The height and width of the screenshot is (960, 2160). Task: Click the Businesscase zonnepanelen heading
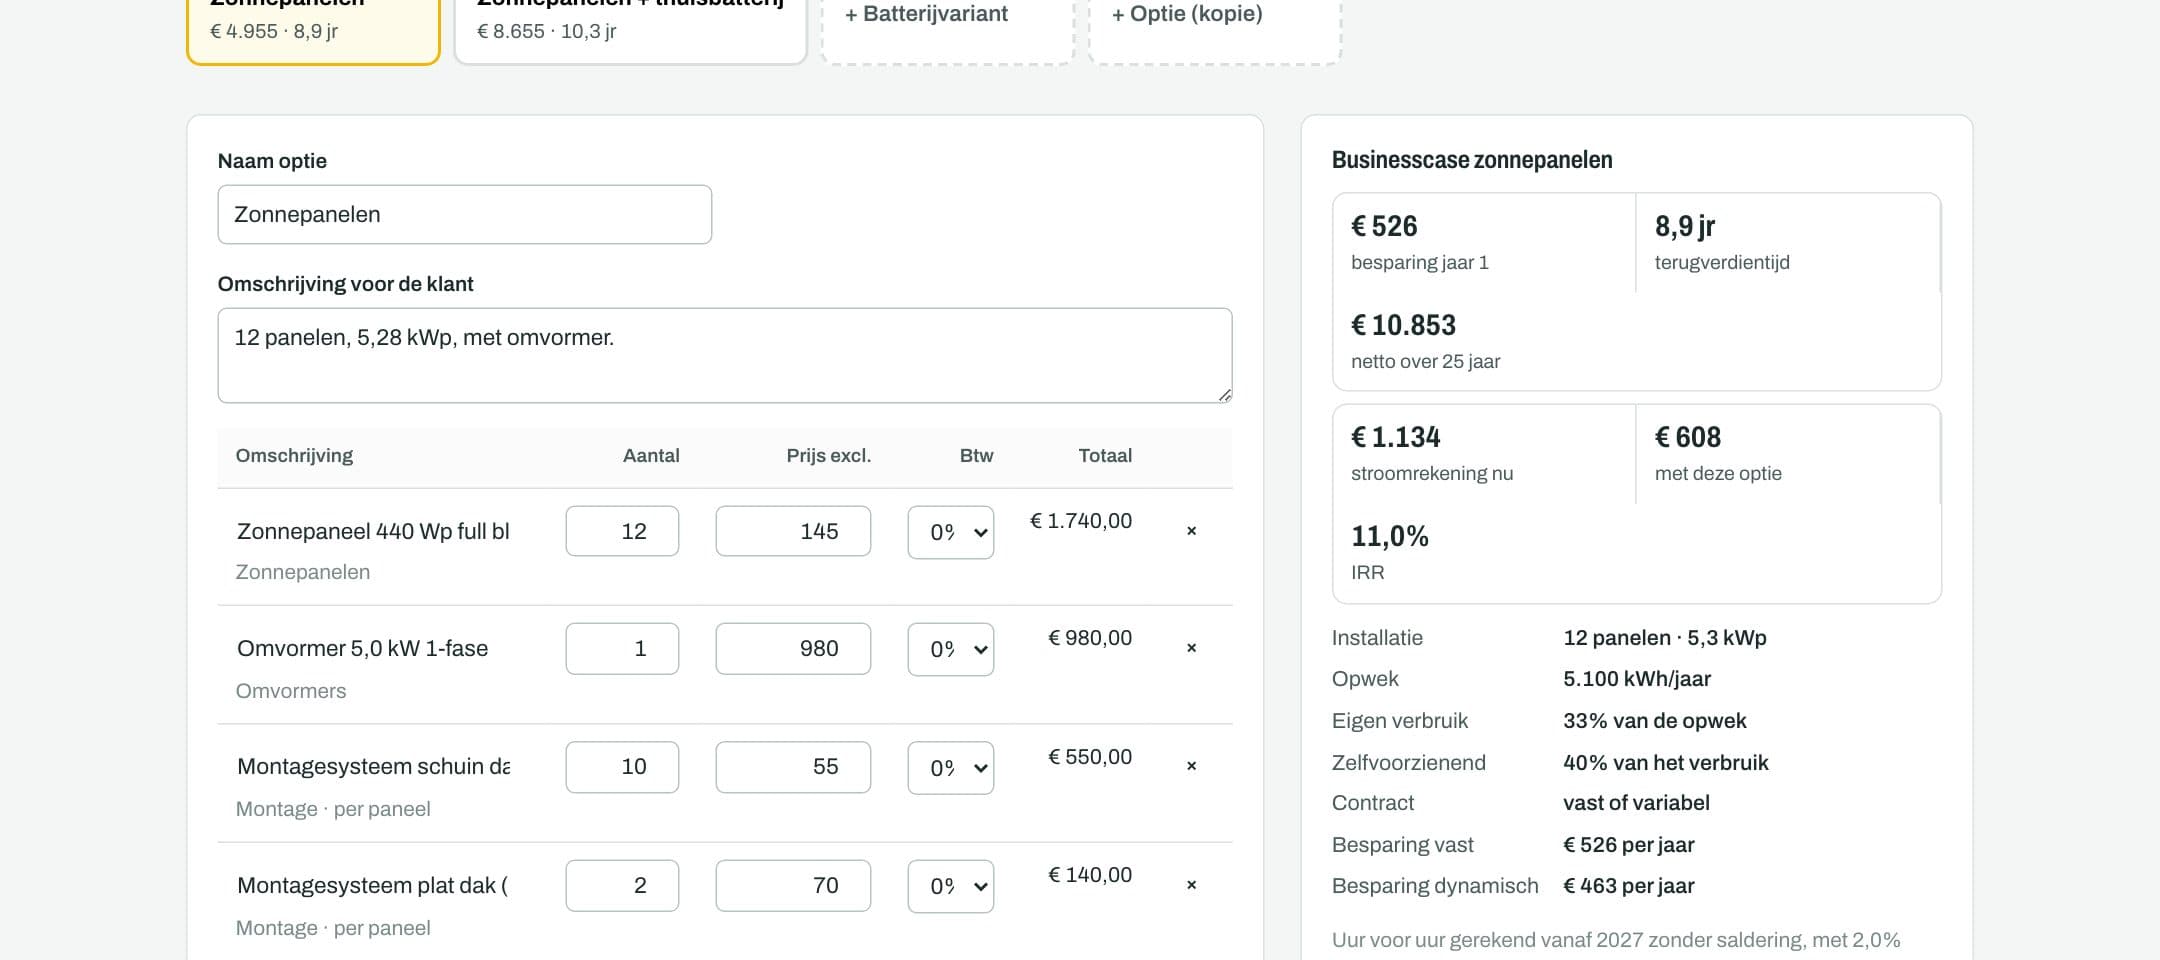coord(1472,160)
